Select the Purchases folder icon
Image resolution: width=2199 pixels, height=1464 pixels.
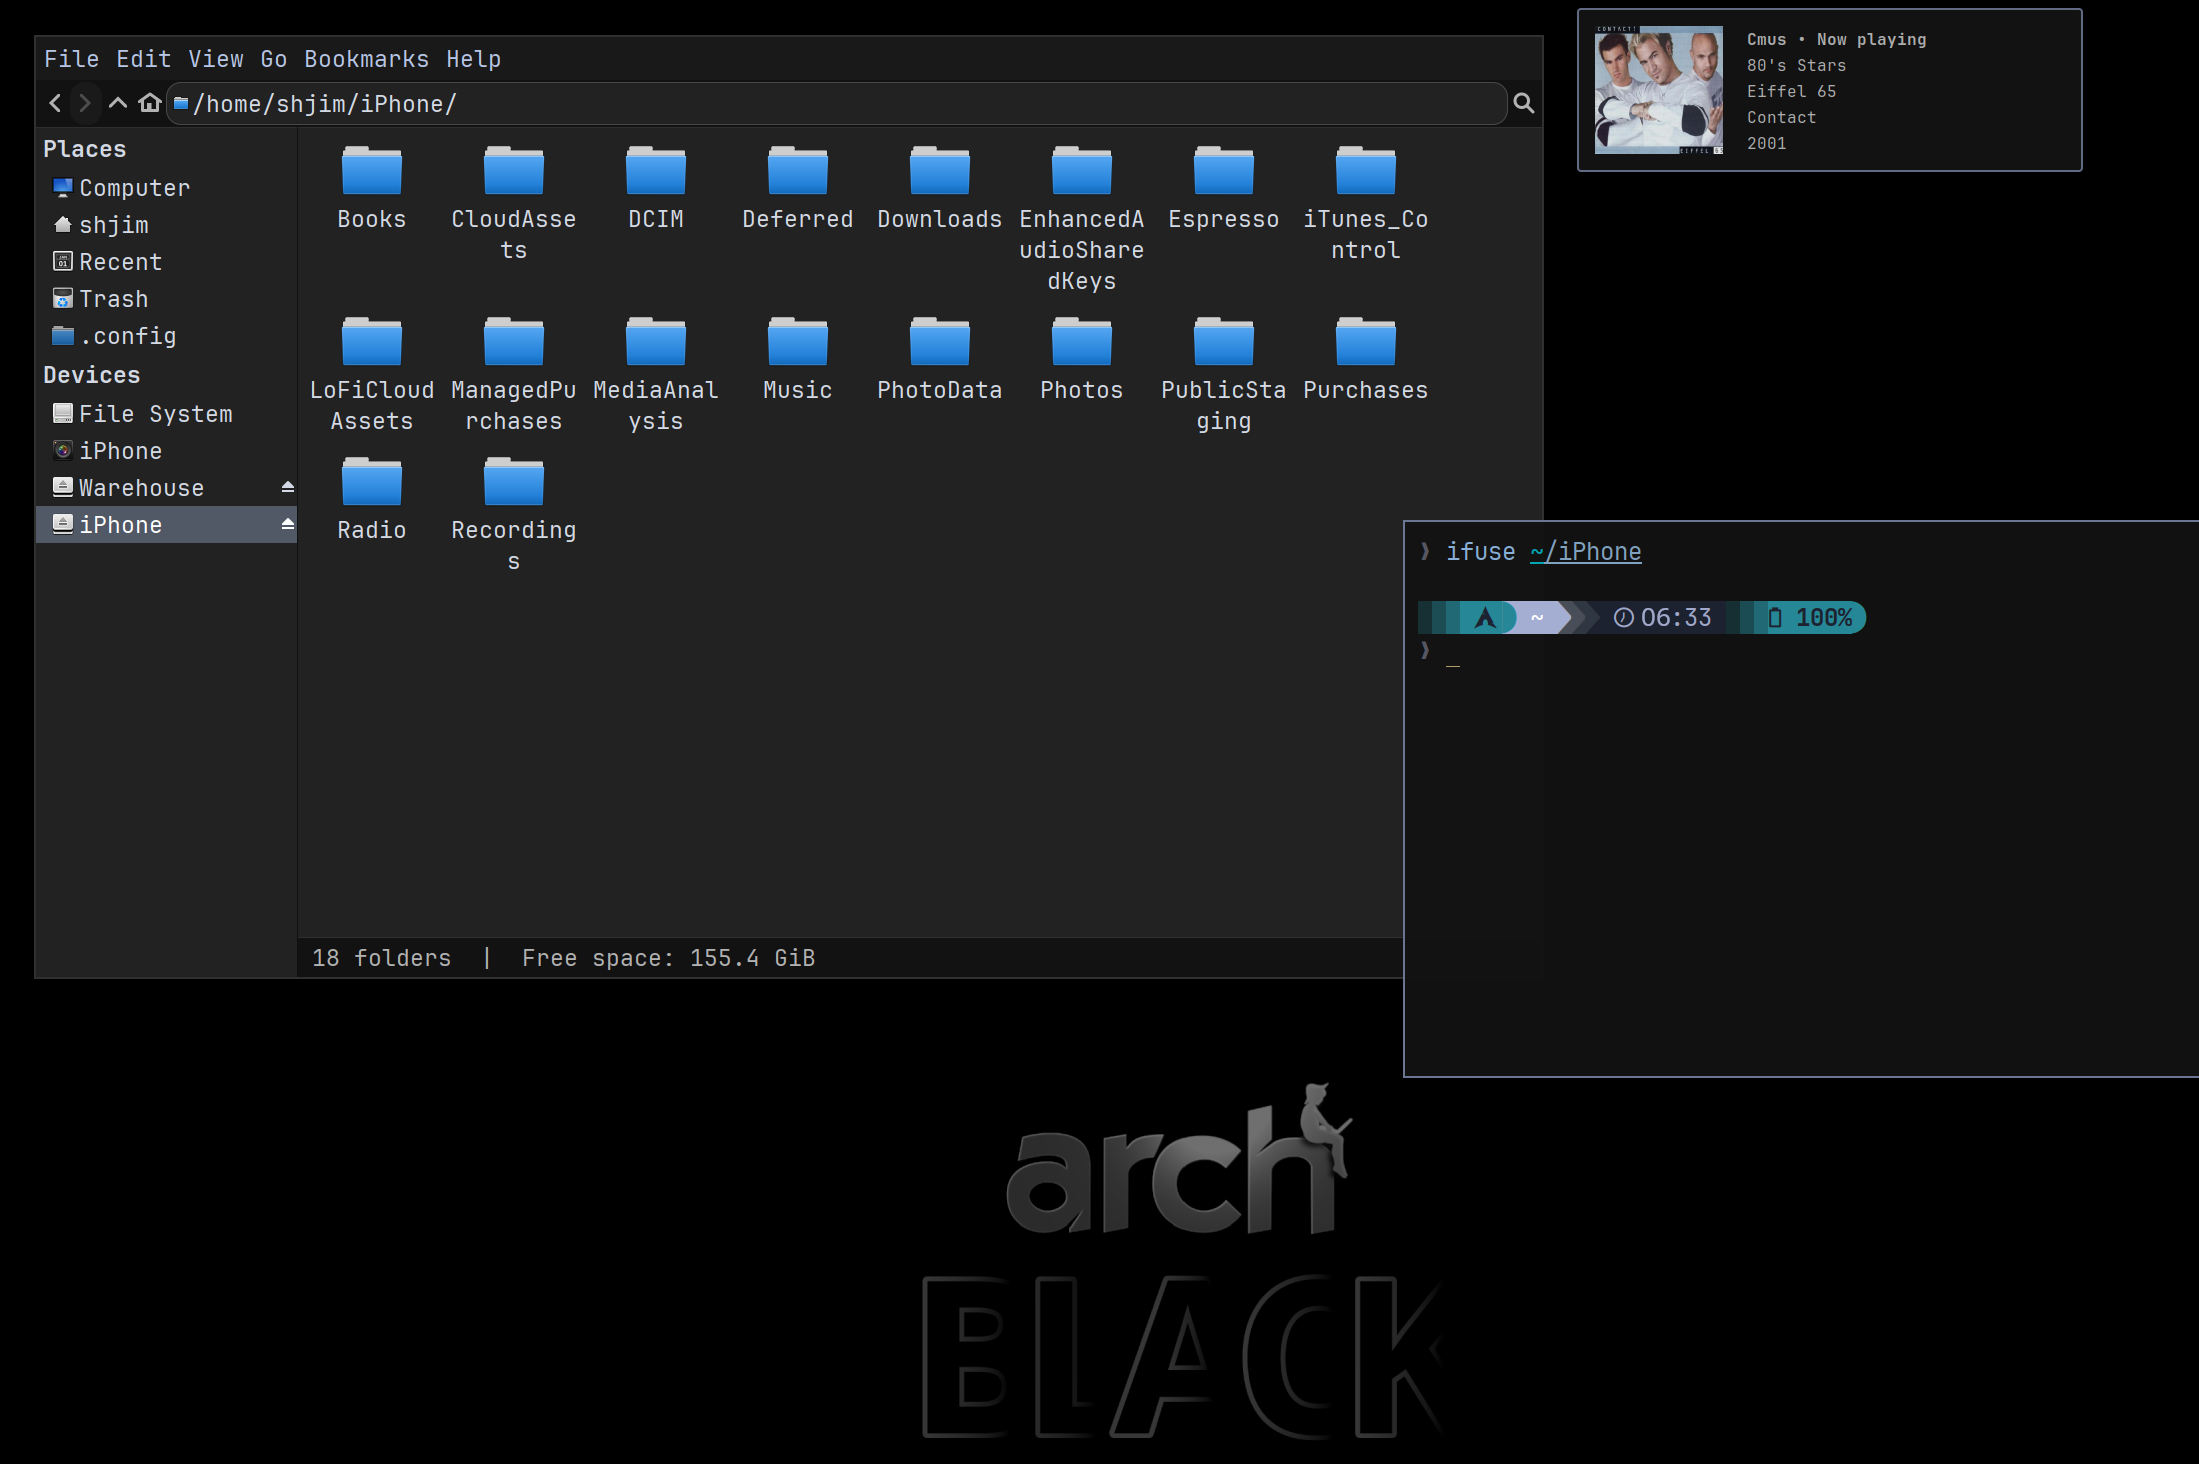1365,341
